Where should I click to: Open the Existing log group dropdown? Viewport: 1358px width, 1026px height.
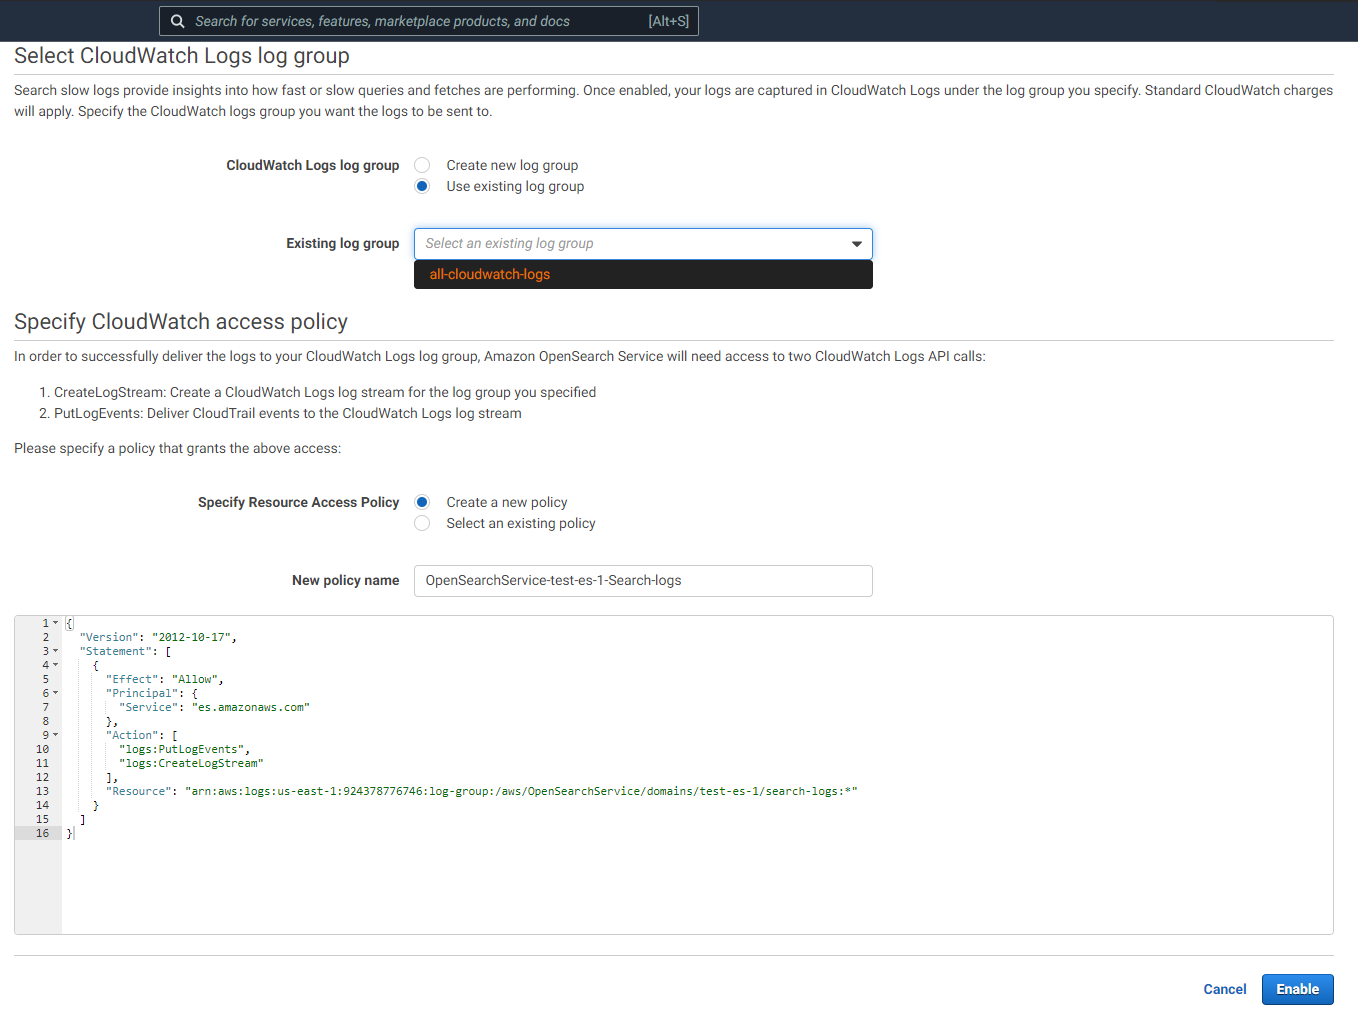tap(643, 244)
